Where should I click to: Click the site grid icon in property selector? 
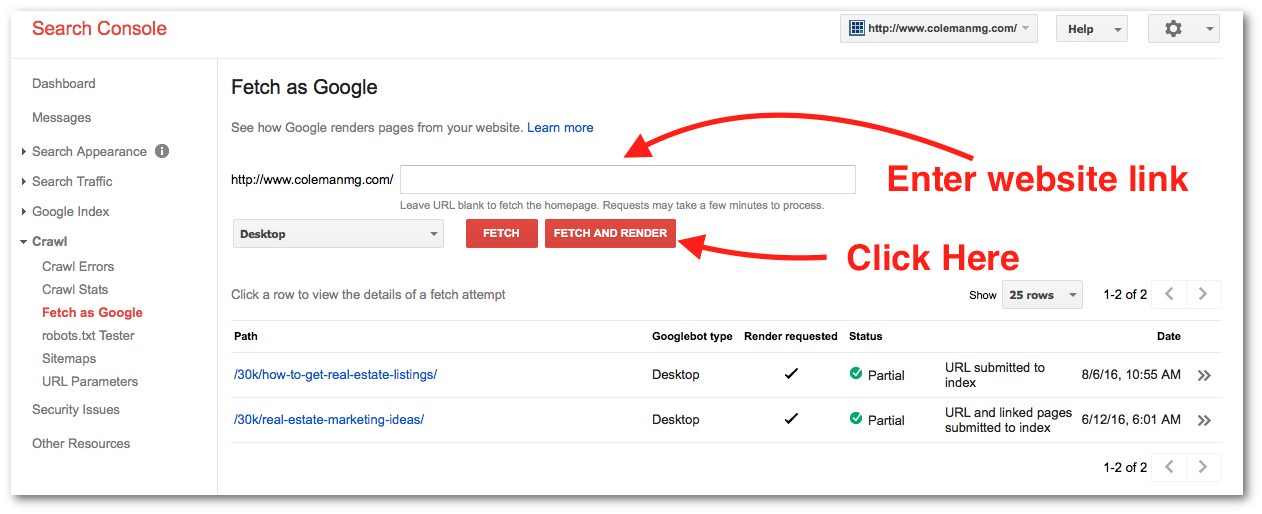coord(857,28)
